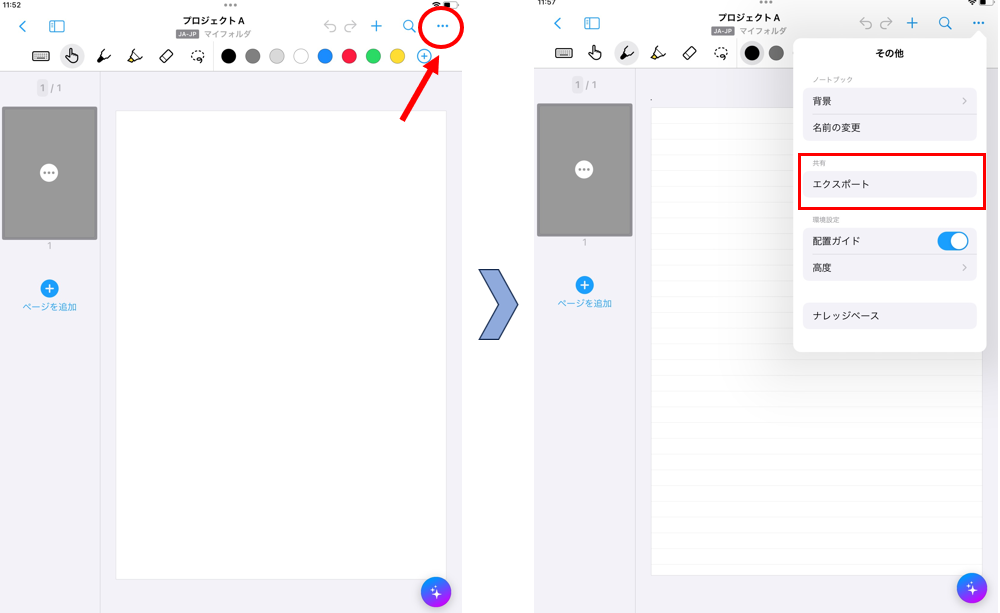This screenshot has height=613, width=1000.
Task: Tap the add pen (+) circle in toolbar
Action: pos(423,55)
